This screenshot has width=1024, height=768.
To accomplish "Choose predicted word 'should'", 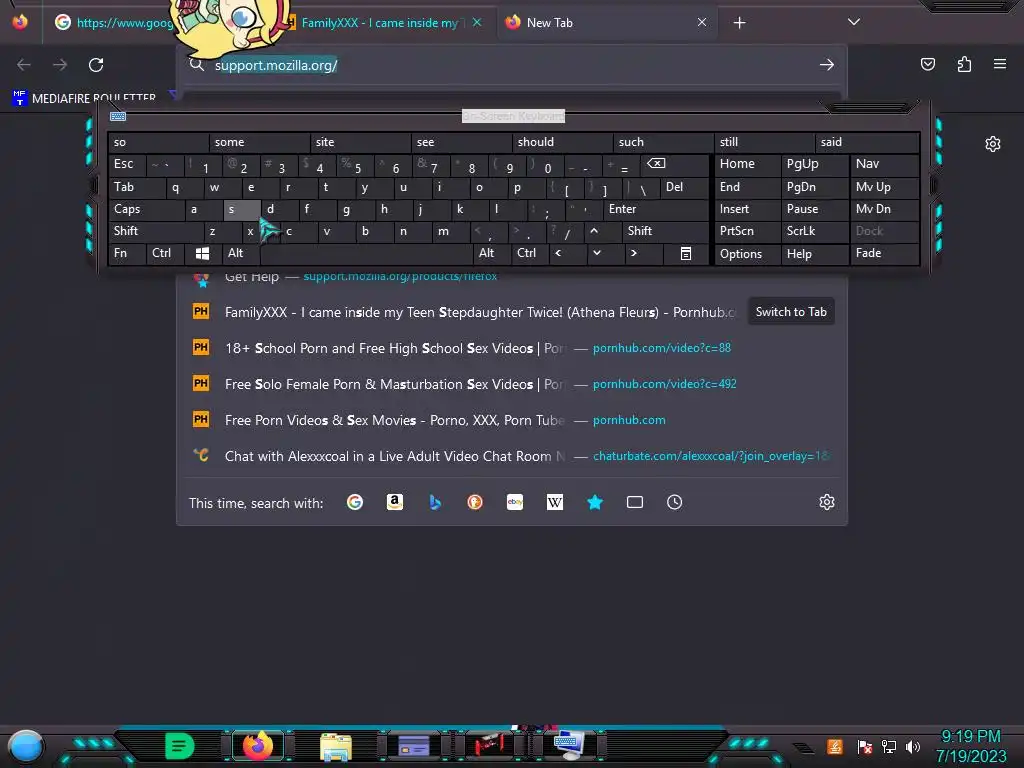I will (562, 142).
